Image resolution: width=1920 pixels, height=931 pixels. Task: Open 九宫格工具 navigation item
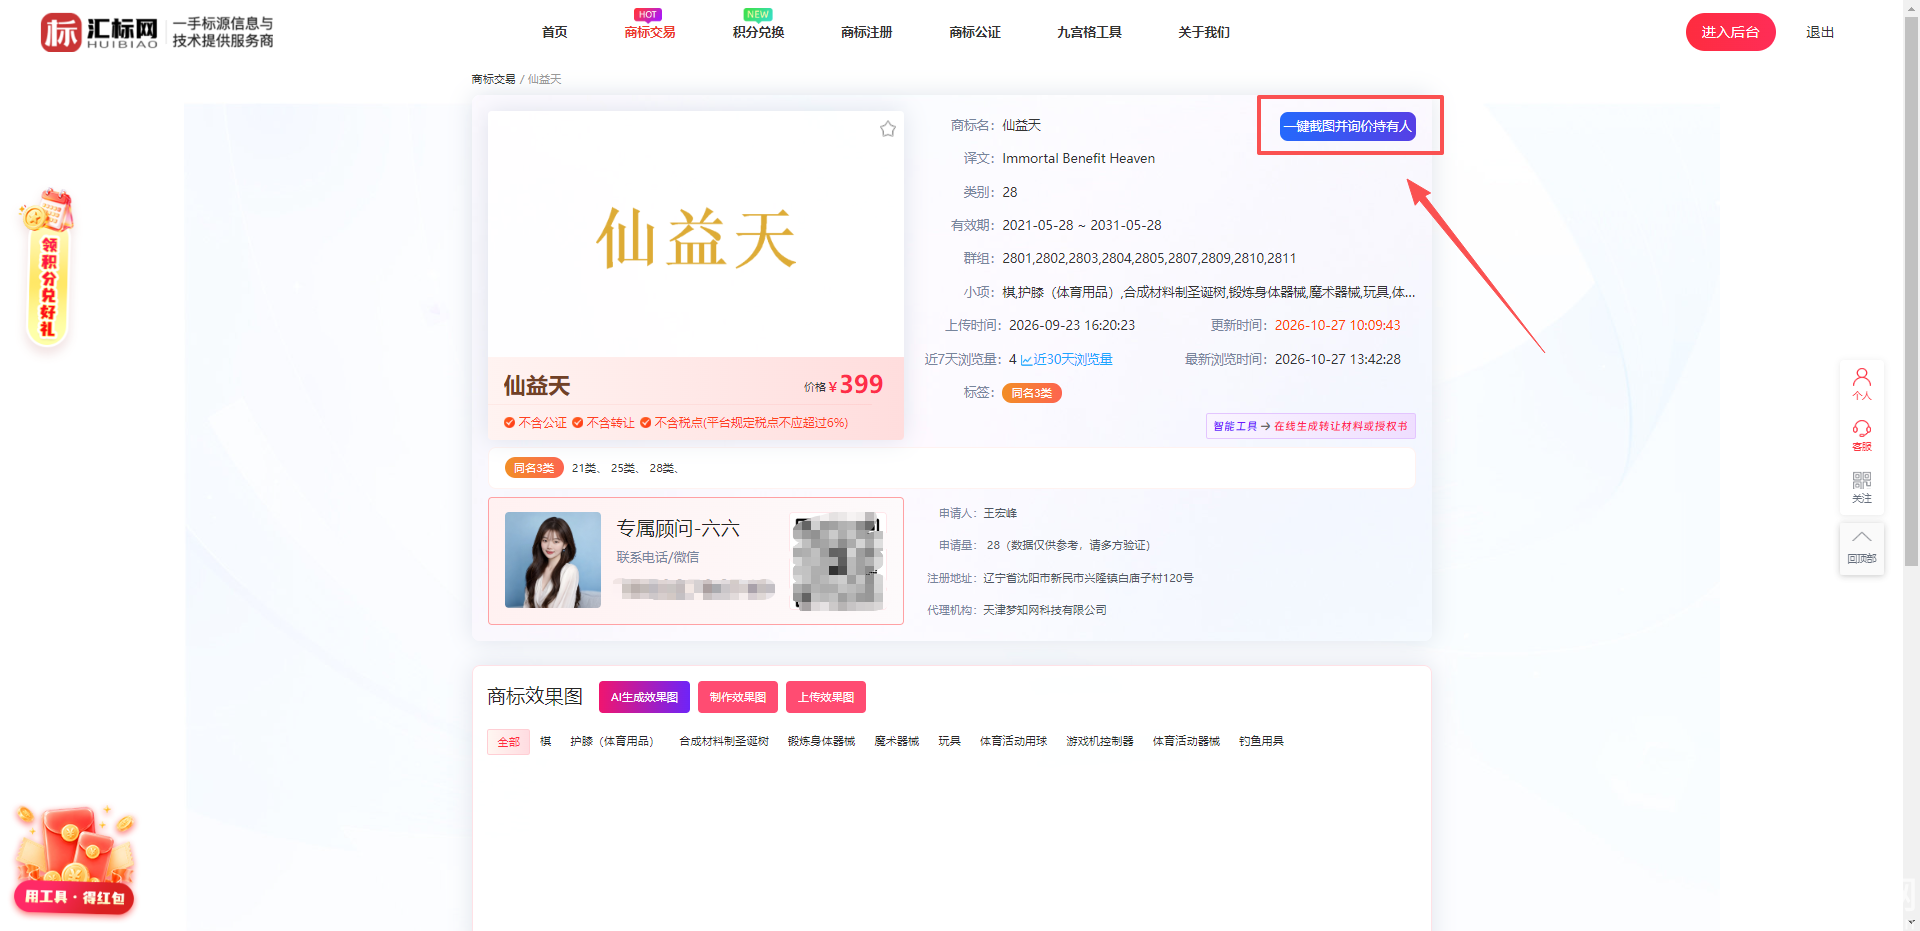tap(1089, 32)
